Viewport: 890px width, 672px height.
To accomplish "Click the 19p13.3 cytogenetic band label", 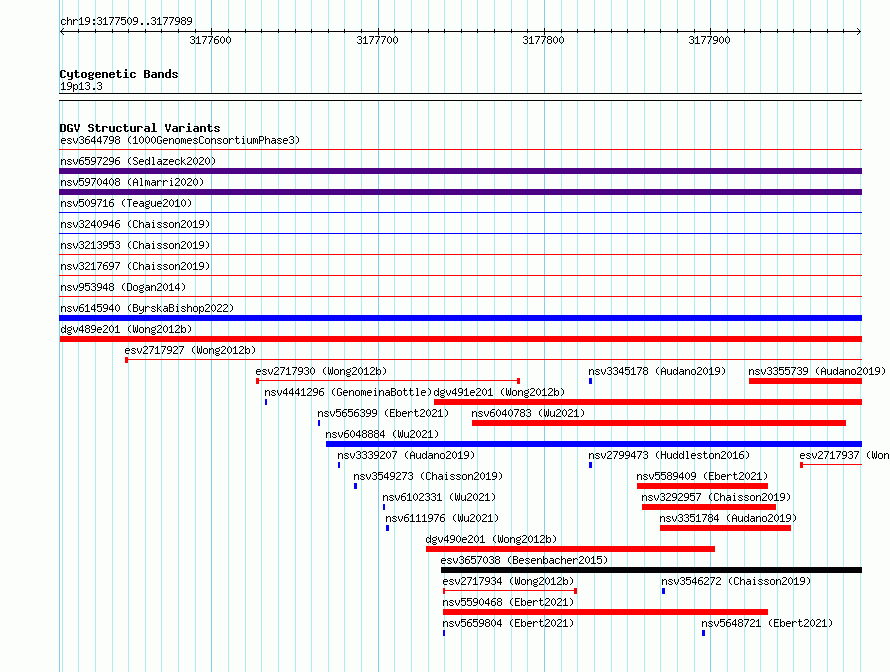I will (81, 86).
